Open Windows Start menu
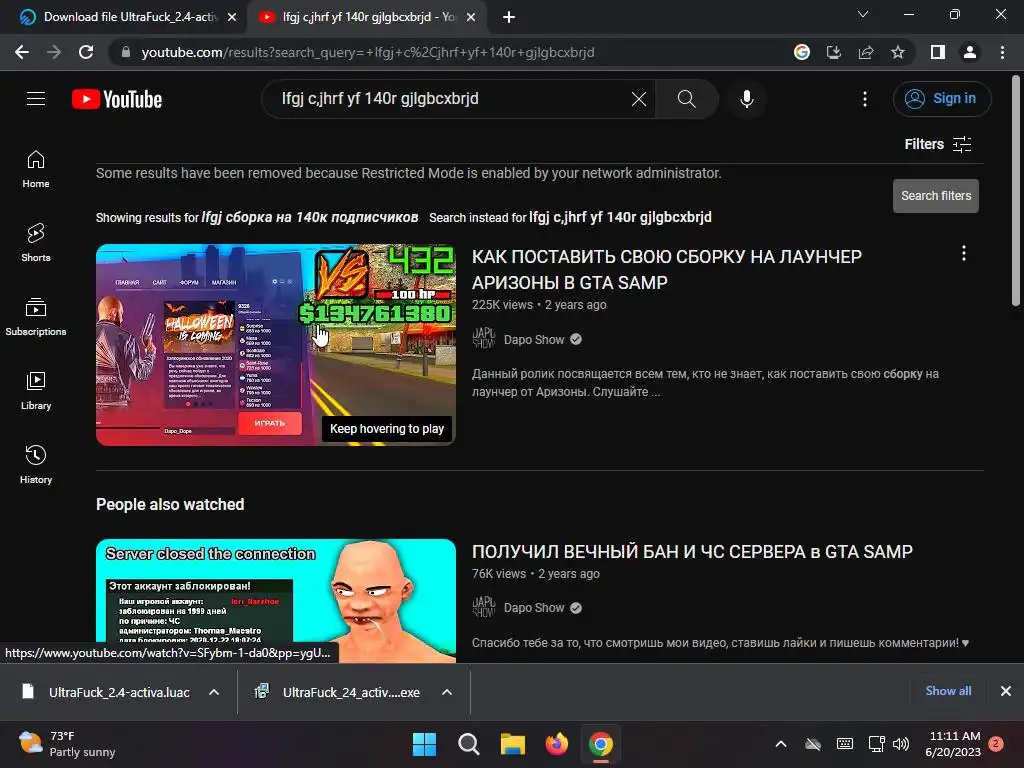1024x768 pixels. [x=424, y=744]
